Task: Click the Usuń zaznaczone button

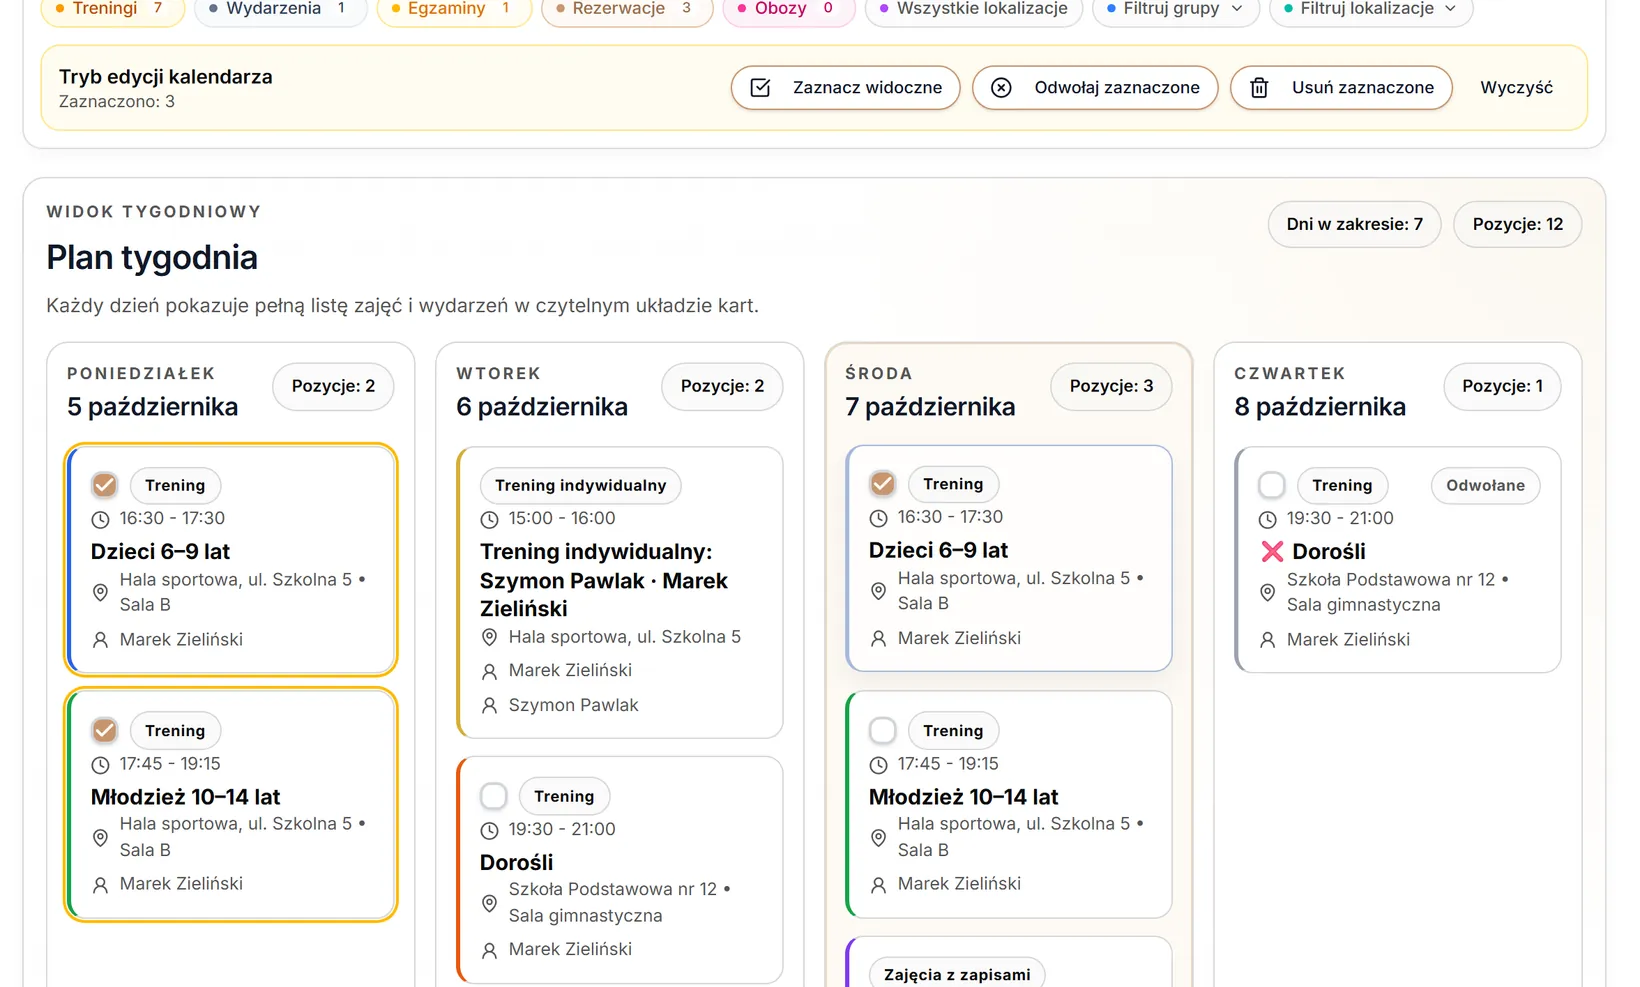Action: pyautogui.click(x=1341, y=88)
